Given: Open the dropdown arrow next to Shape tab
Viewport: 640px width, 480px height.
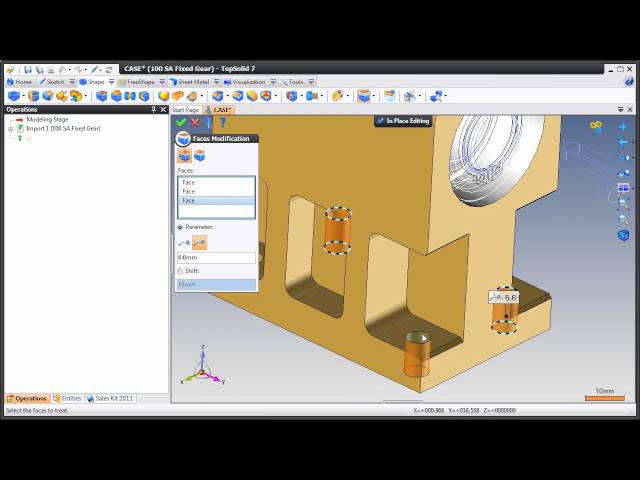Looking at the screenshot, I should 109,82.
